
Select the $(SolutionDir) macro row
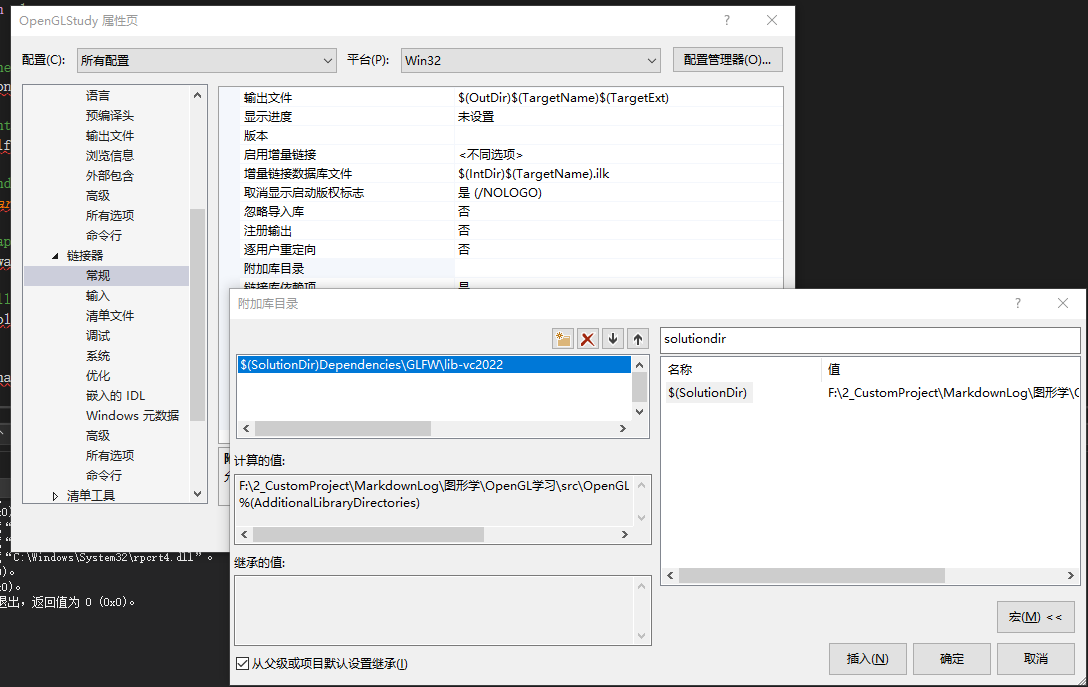tap(708, 393)
